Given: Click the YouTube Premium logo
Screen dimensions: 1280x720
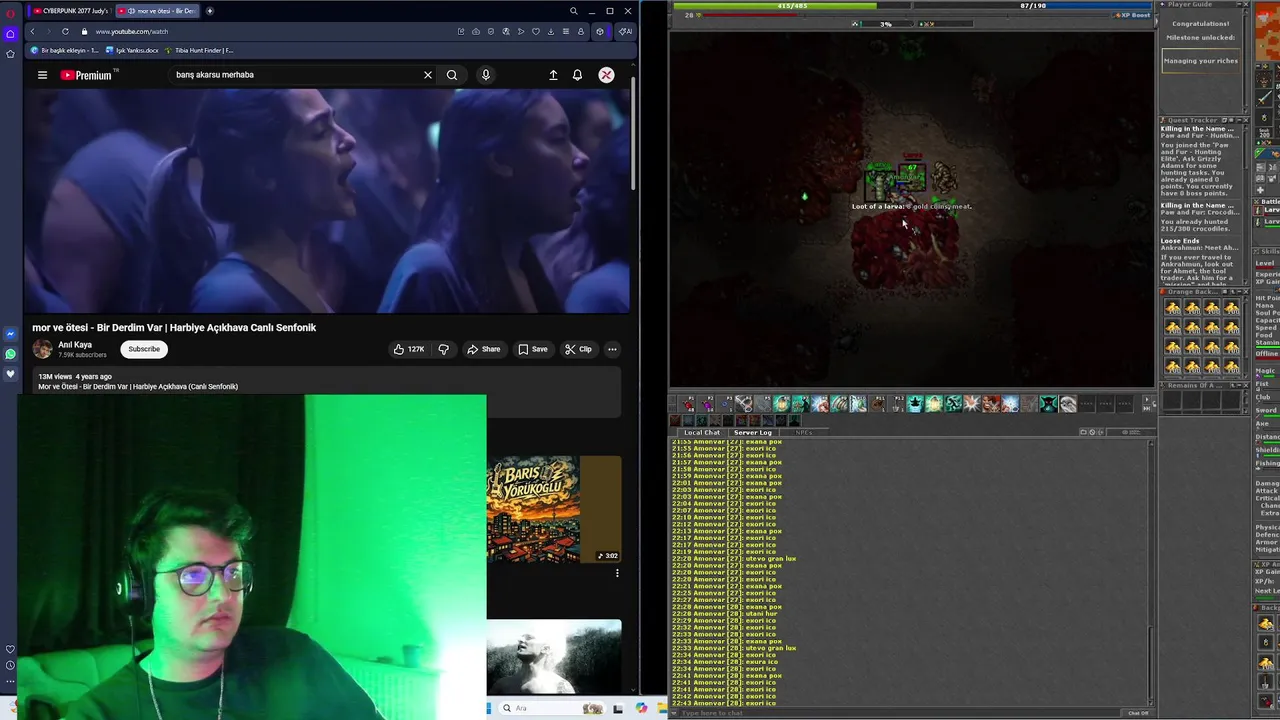Looking at the screenshot, I should click(86, 75).
